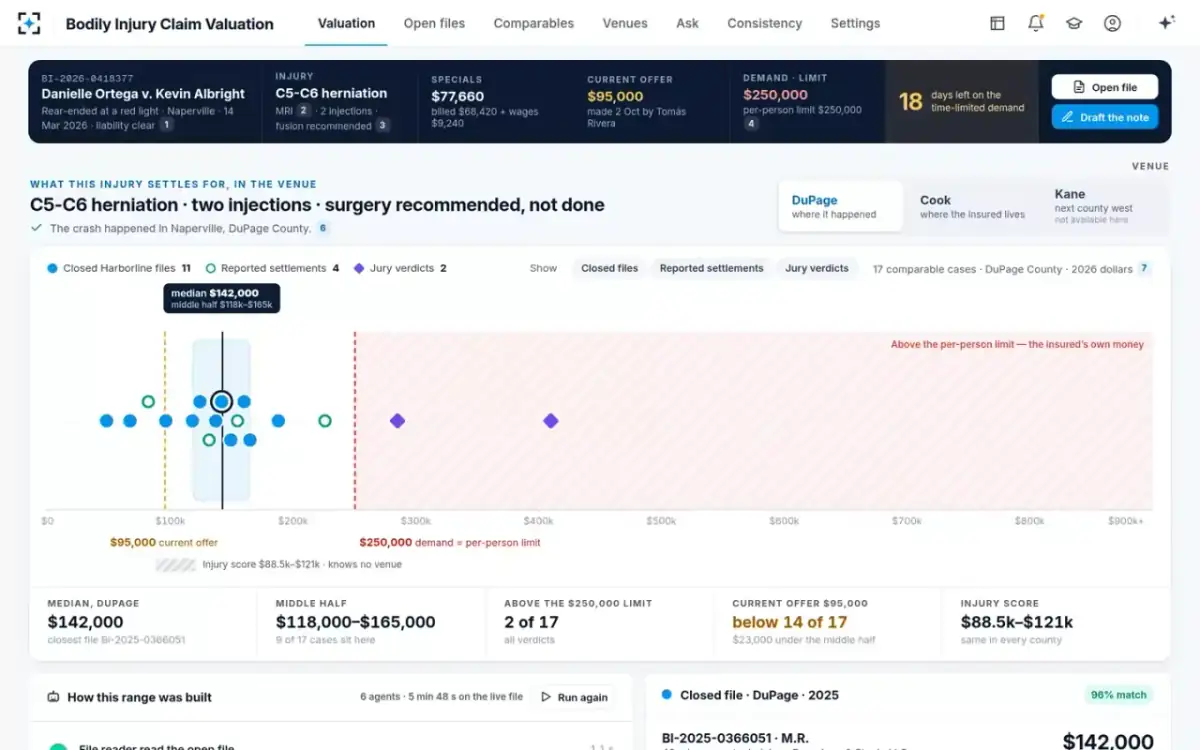This screenshot has width=1200, height=750.
Task: Click the Median, DuPage $142,000 stat
Action: pyautogui.click(x=143, y=621)
